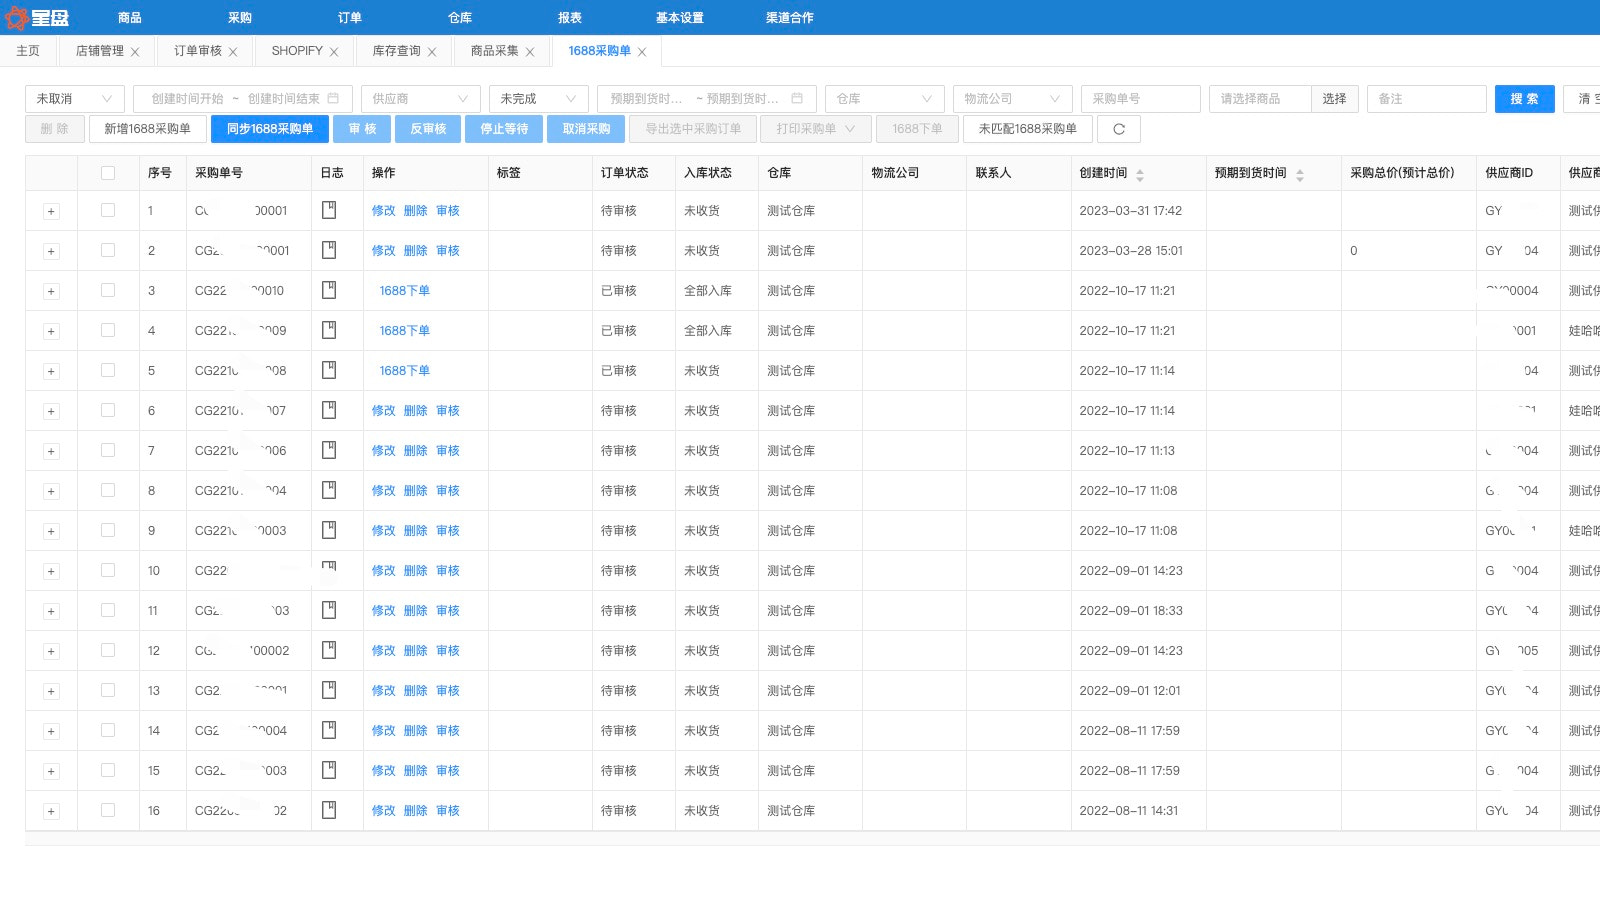Open the 未完成 filter dropdown
Image resolution: width=1600 pixels, height=900 pixels.
(x=538, y=98)
